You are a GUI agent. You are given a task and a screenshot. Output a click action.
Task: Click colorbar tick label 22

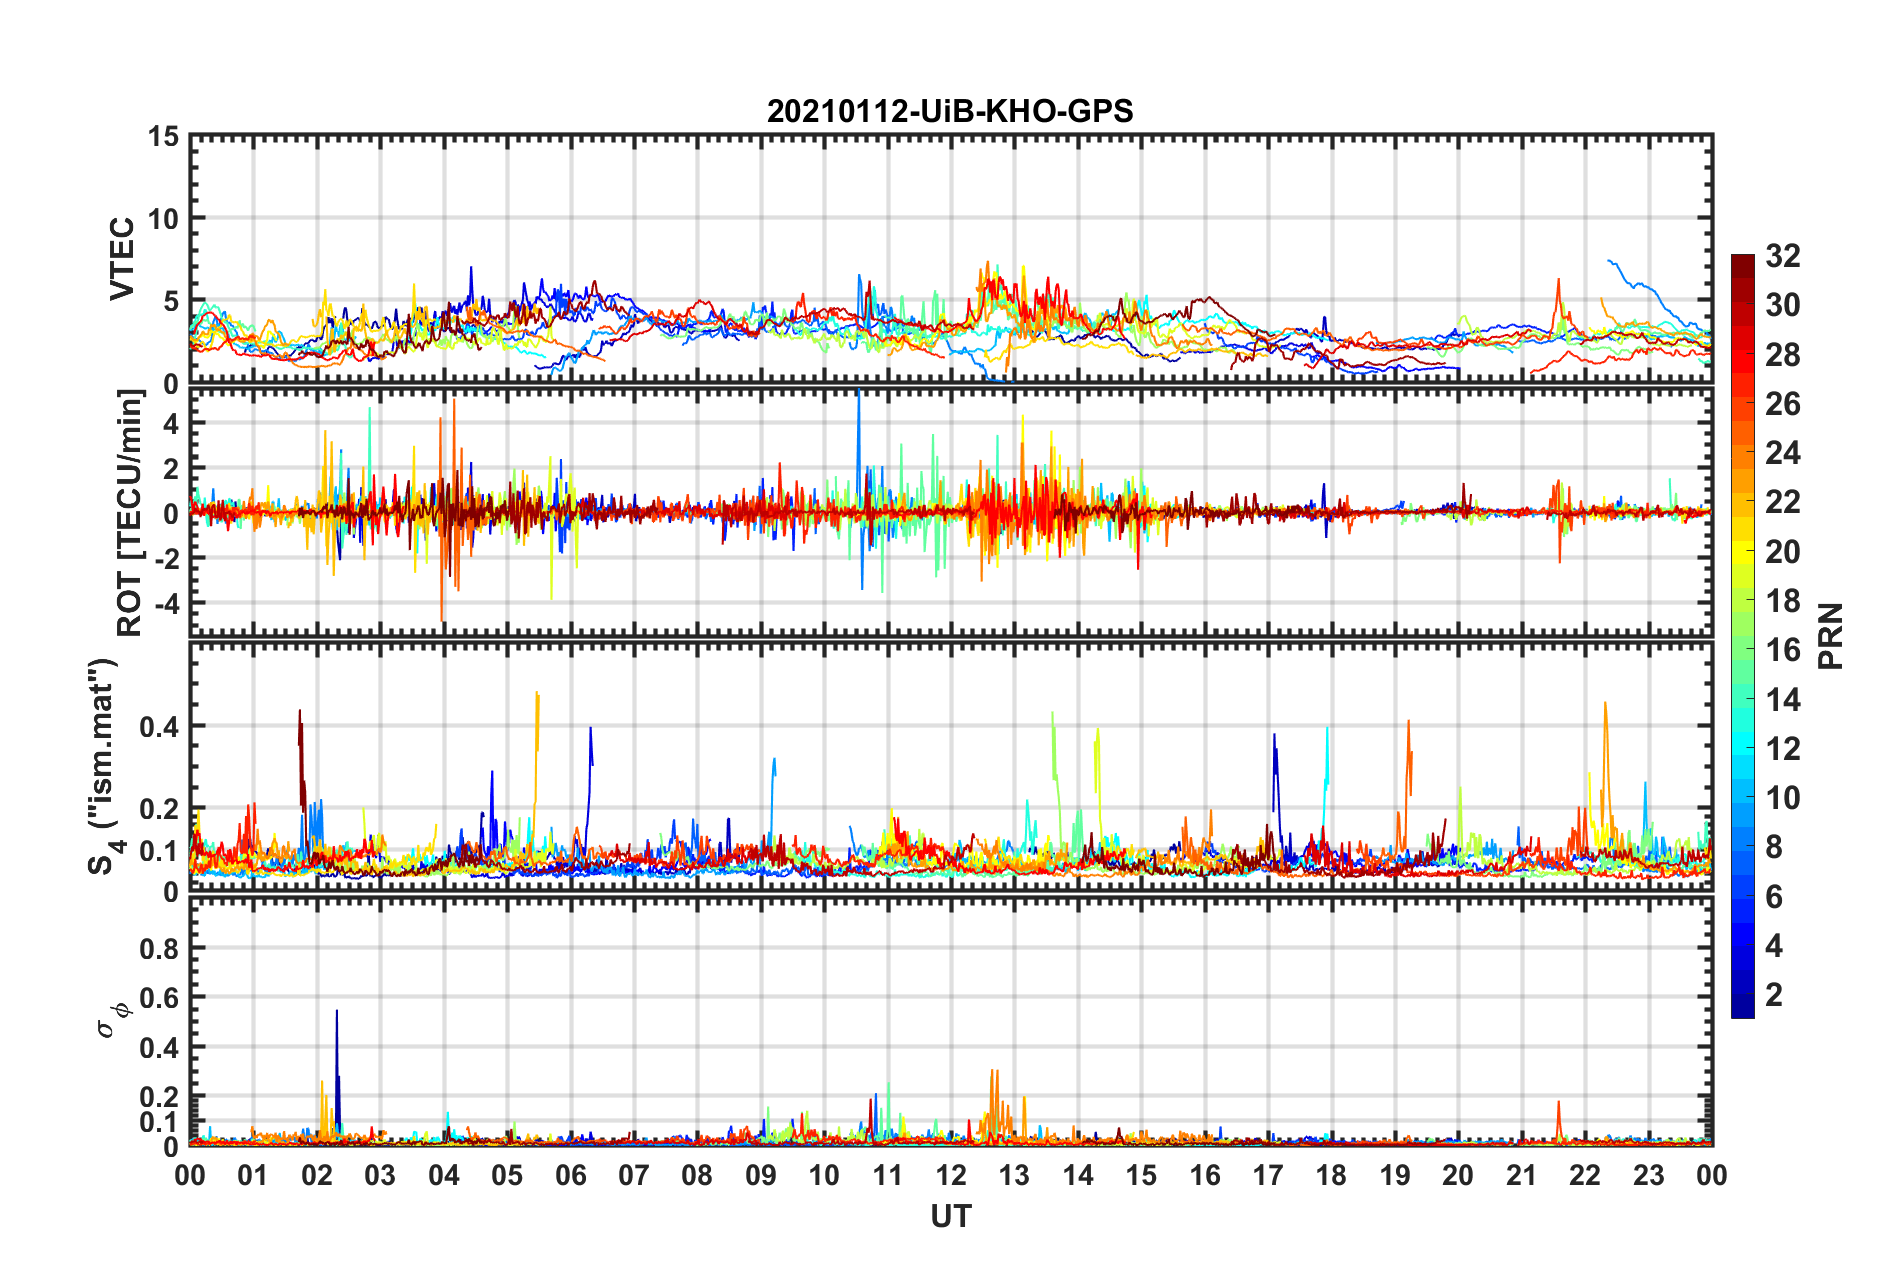pyautogui.click(x=1782, y=502)
